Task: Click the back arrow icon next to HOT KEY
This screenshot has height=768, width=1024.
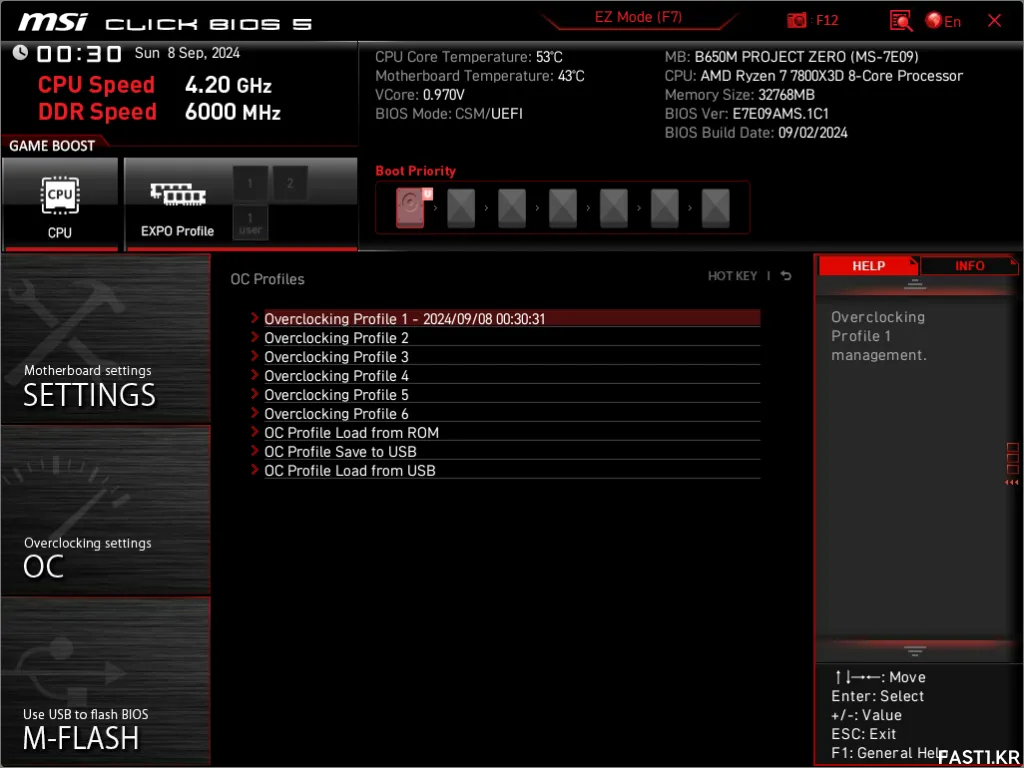Action: tap(786, 276)
